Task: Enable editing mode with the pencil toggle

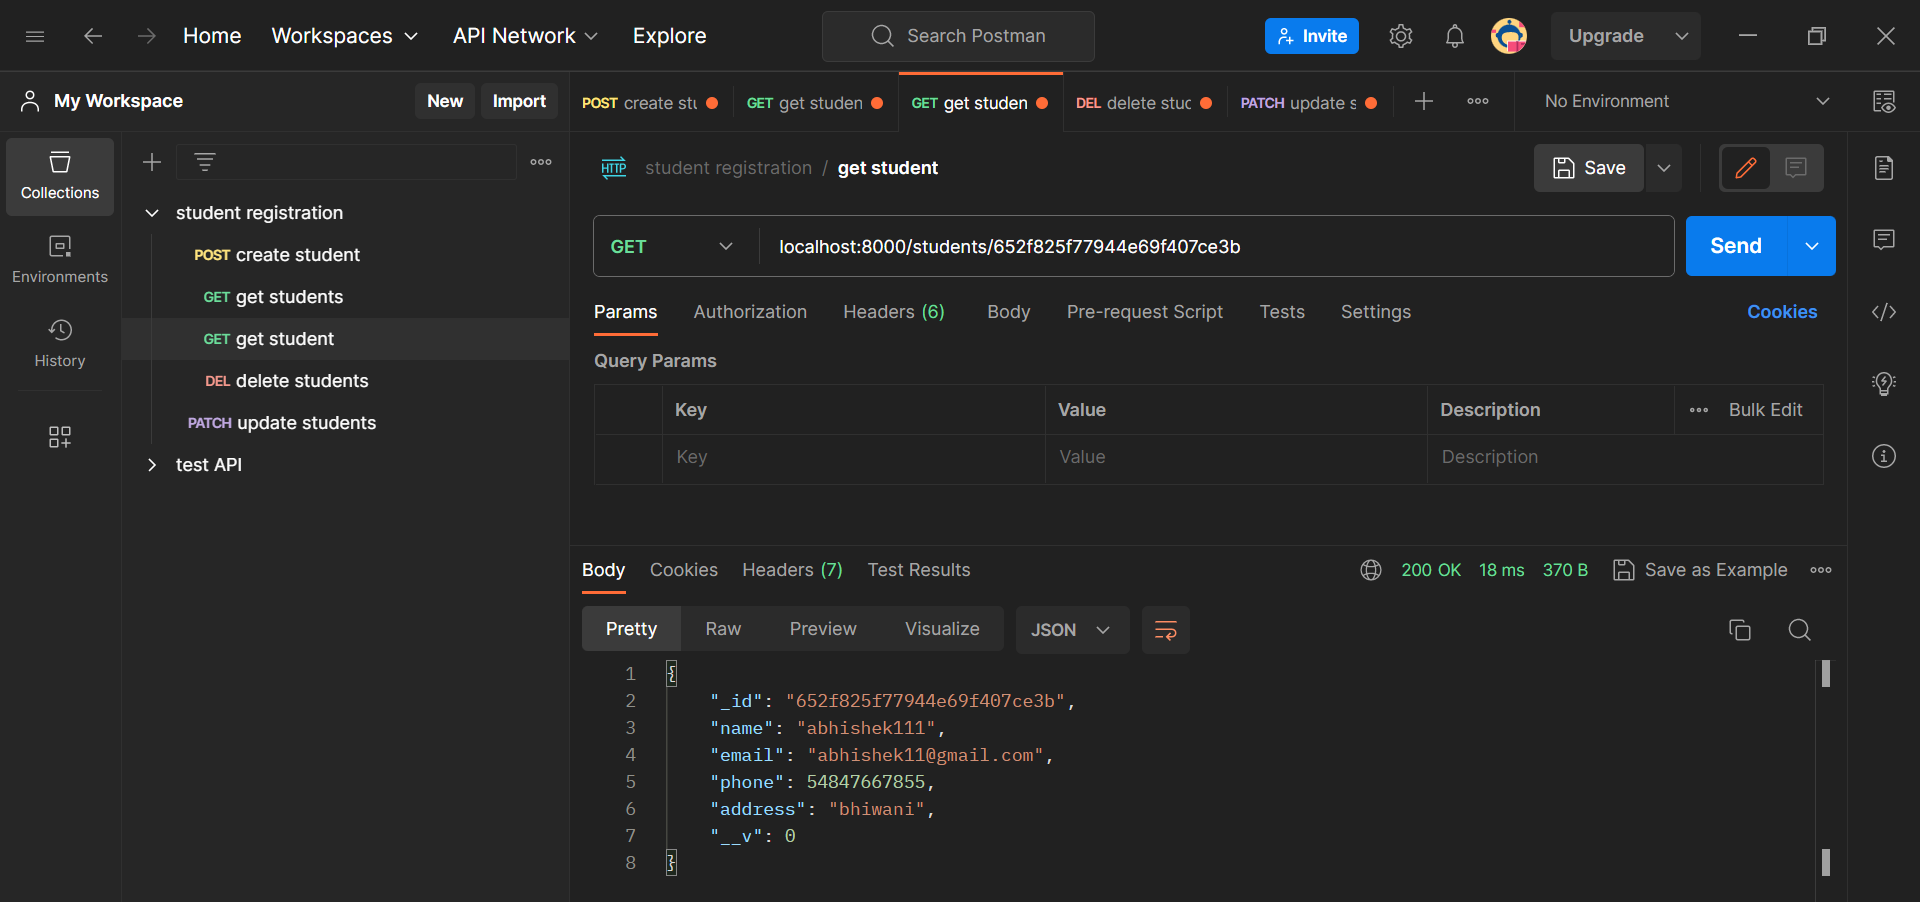Action: point(1746,167)
